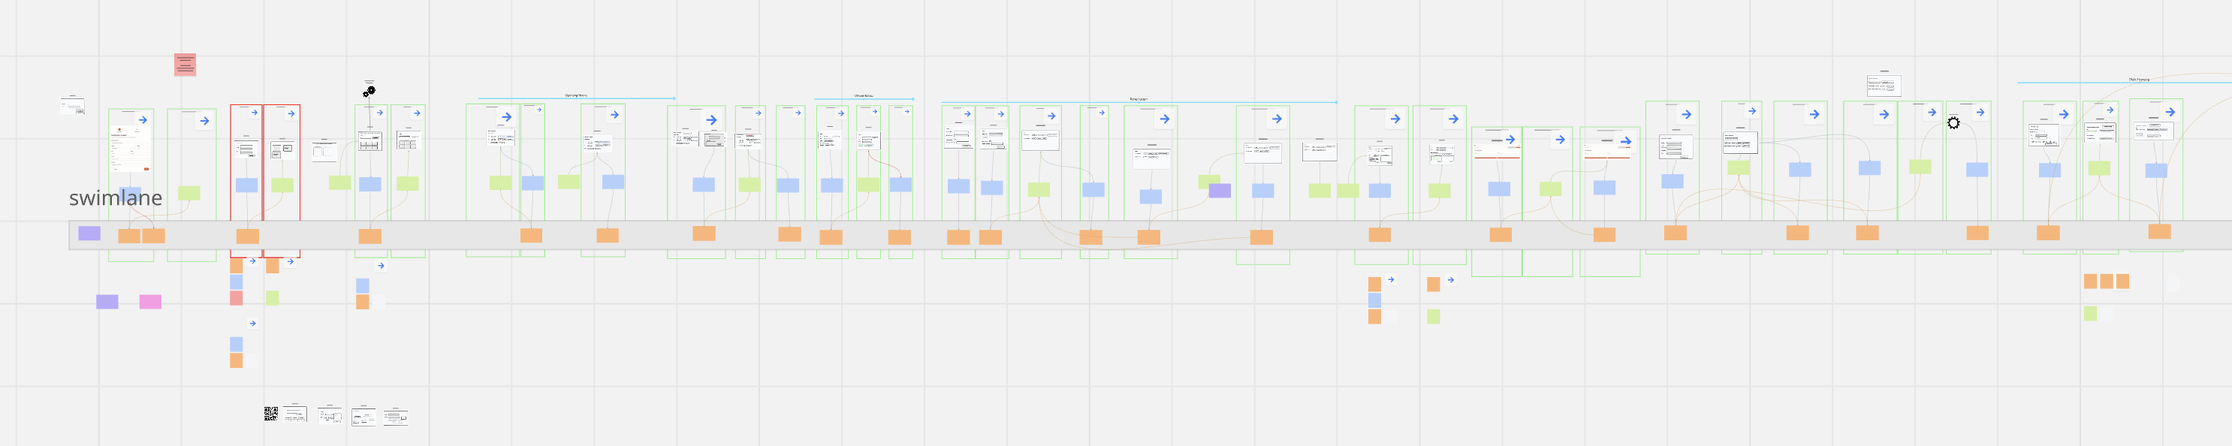The image size is (2232, 446).
Task: Click the lowest arrow below the red frames
Action: pyautogui.click(x=252, y=323)
